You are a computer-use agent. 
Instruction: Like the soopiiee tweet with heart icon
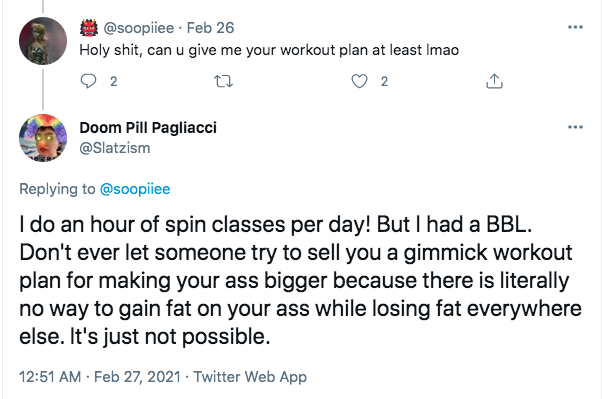pyautogui.click(x=359, y=81)
